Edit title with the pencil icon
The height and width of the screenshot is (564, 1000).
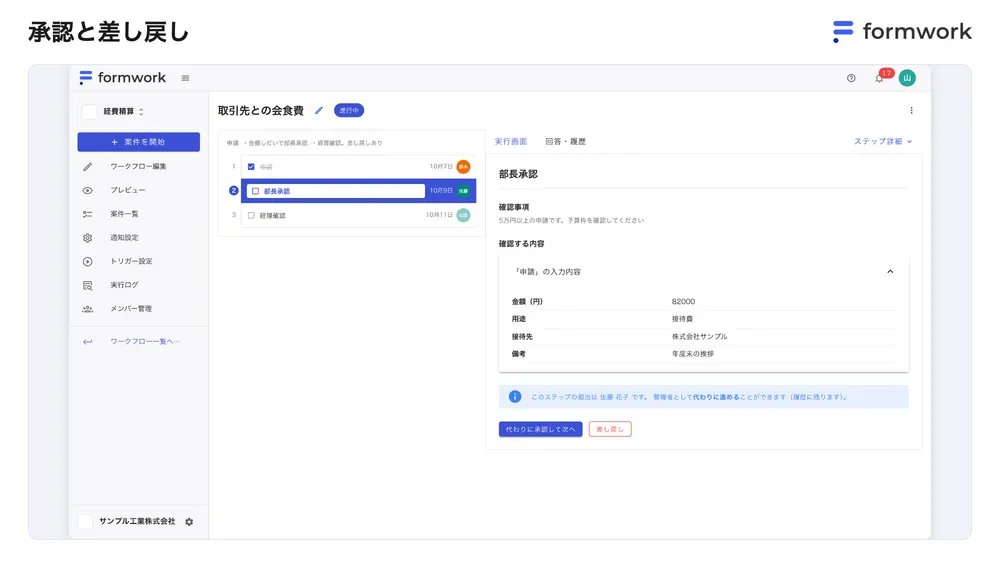tap(319, 110)
